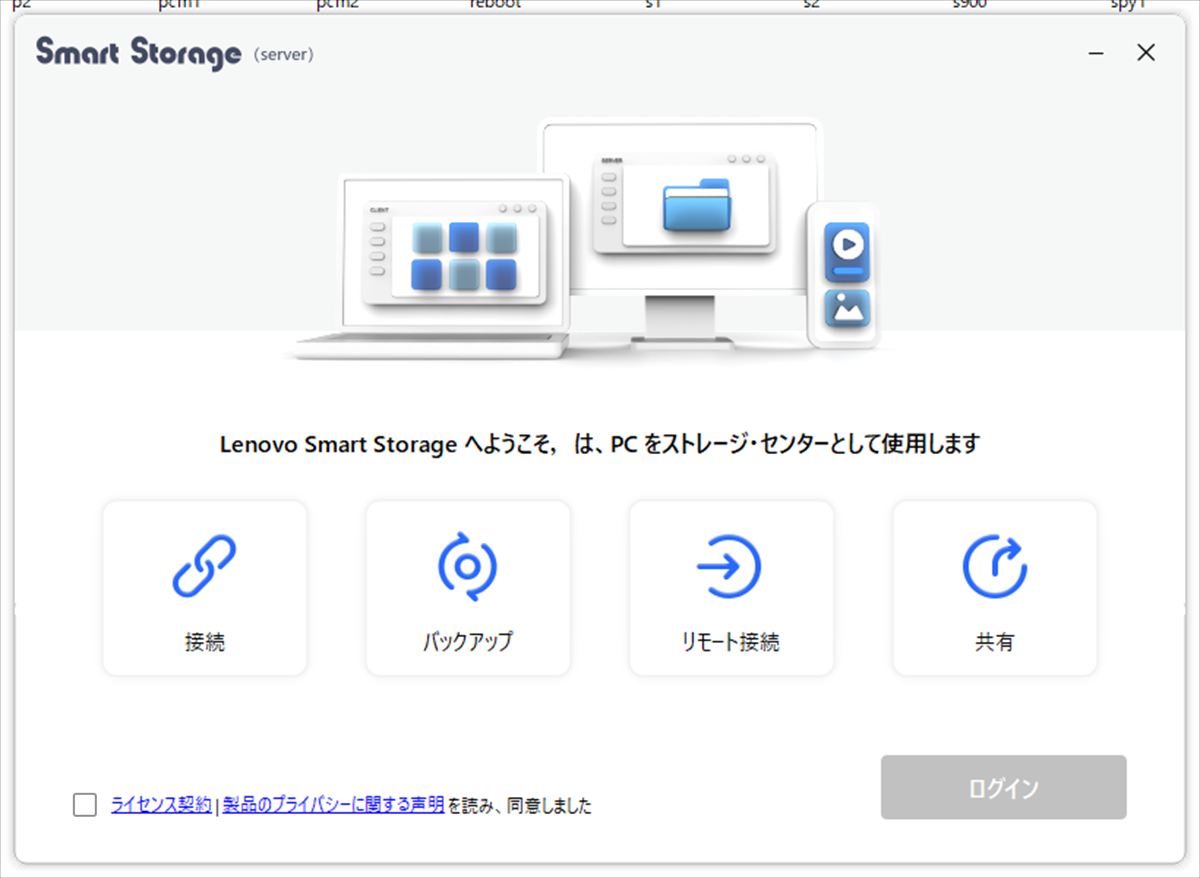
Task: Click the (server) label beside the logo
Action: point(284,55)
